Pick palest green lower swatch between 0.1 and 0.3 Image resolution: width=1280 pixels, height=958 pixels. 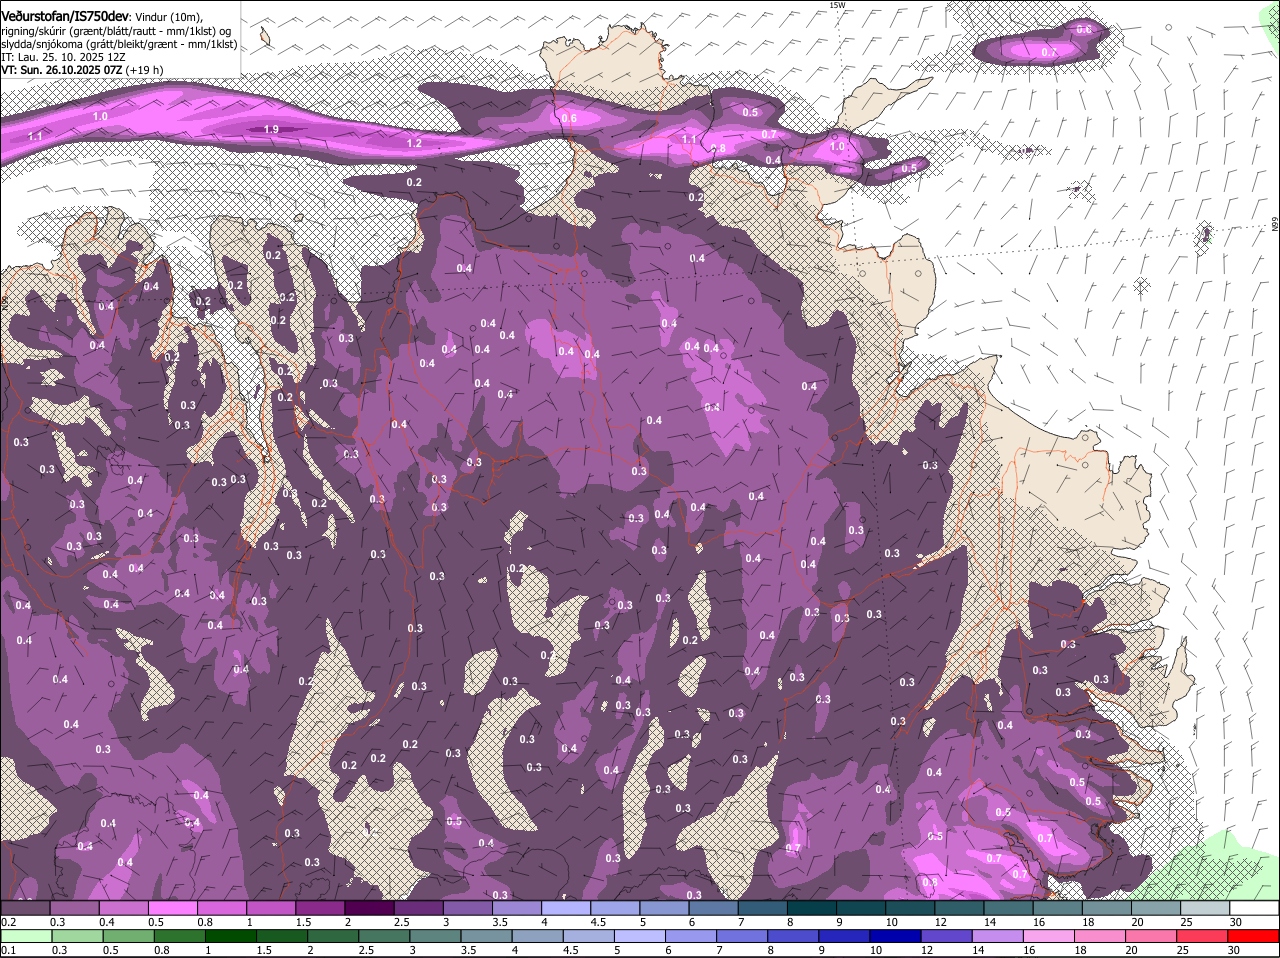28,936
